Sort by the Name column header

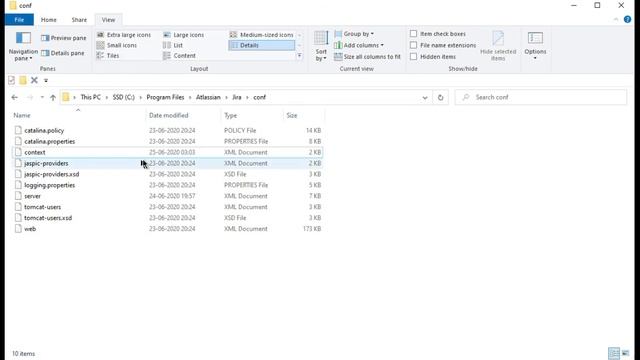[78, 116]
